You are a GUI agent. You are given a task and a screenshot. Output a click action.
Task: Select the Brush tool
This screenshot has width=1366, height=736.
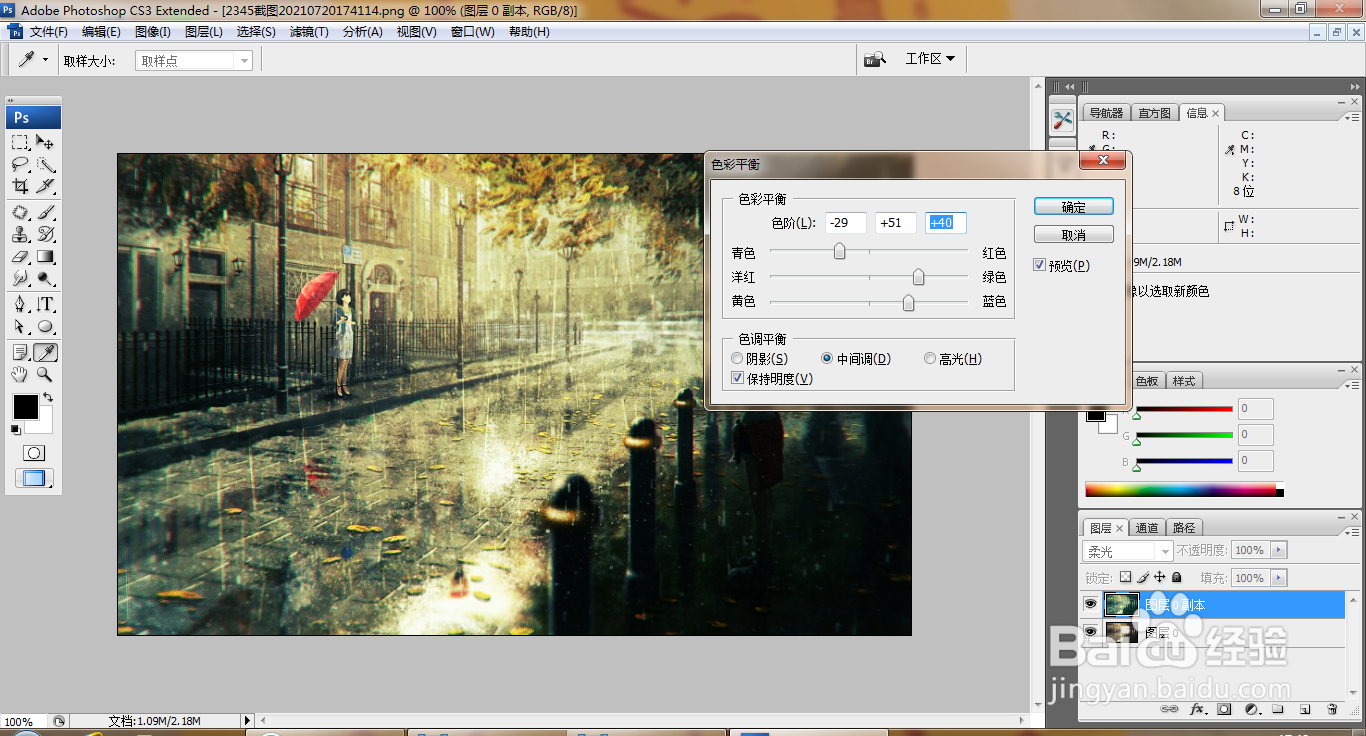point(45,212)
